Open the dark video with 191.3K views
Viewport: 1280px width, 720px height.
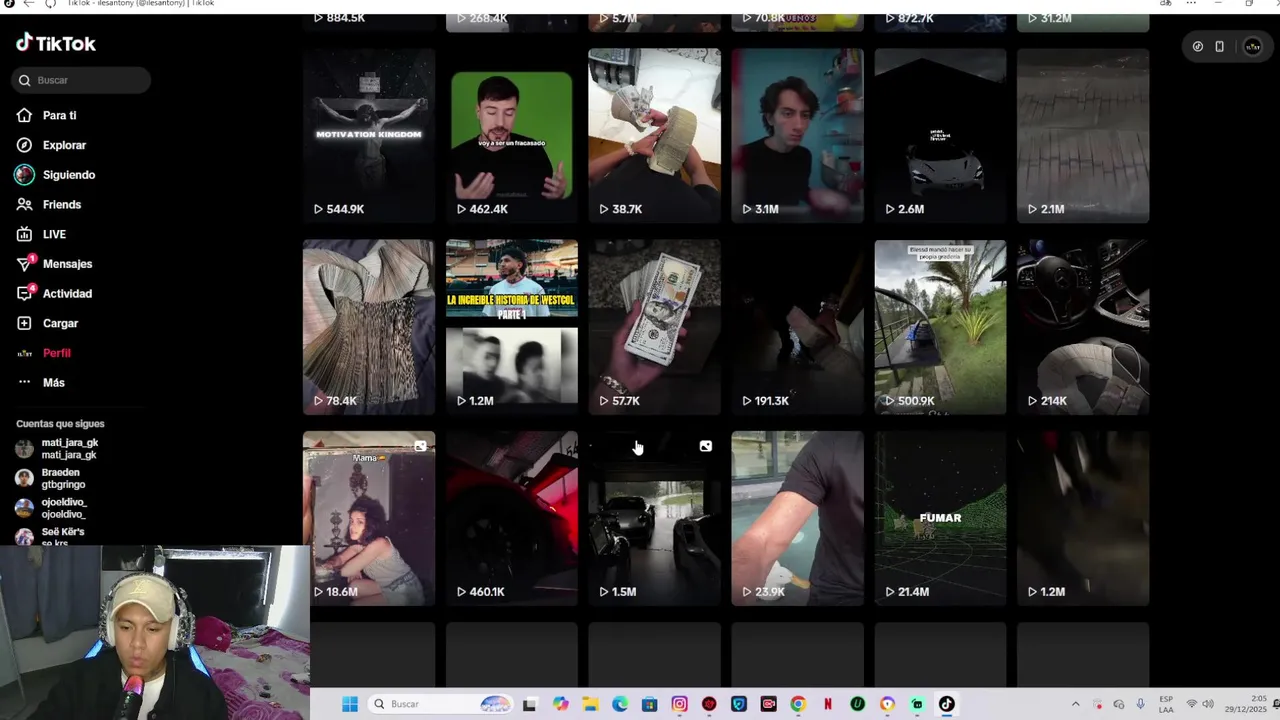pyautogui.click(x=797, y=327)
